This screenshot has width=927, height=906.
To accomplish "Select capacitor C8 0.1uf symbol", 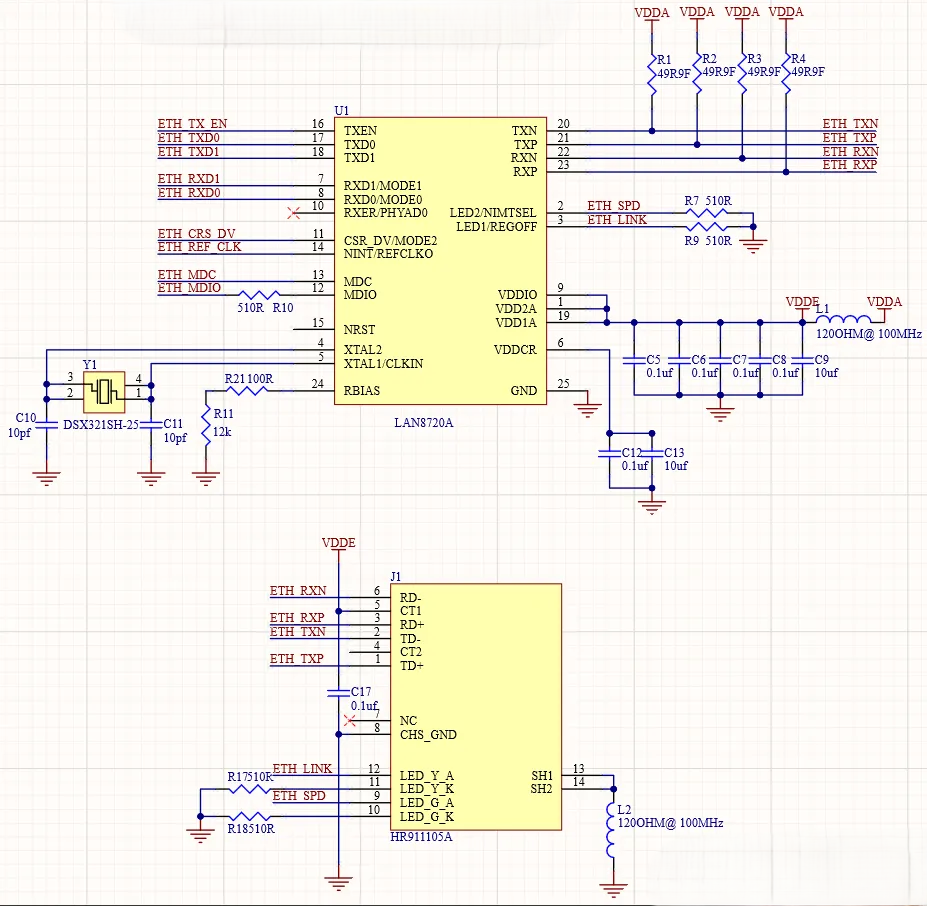I will pyautogui.click(x=760, y=360).
